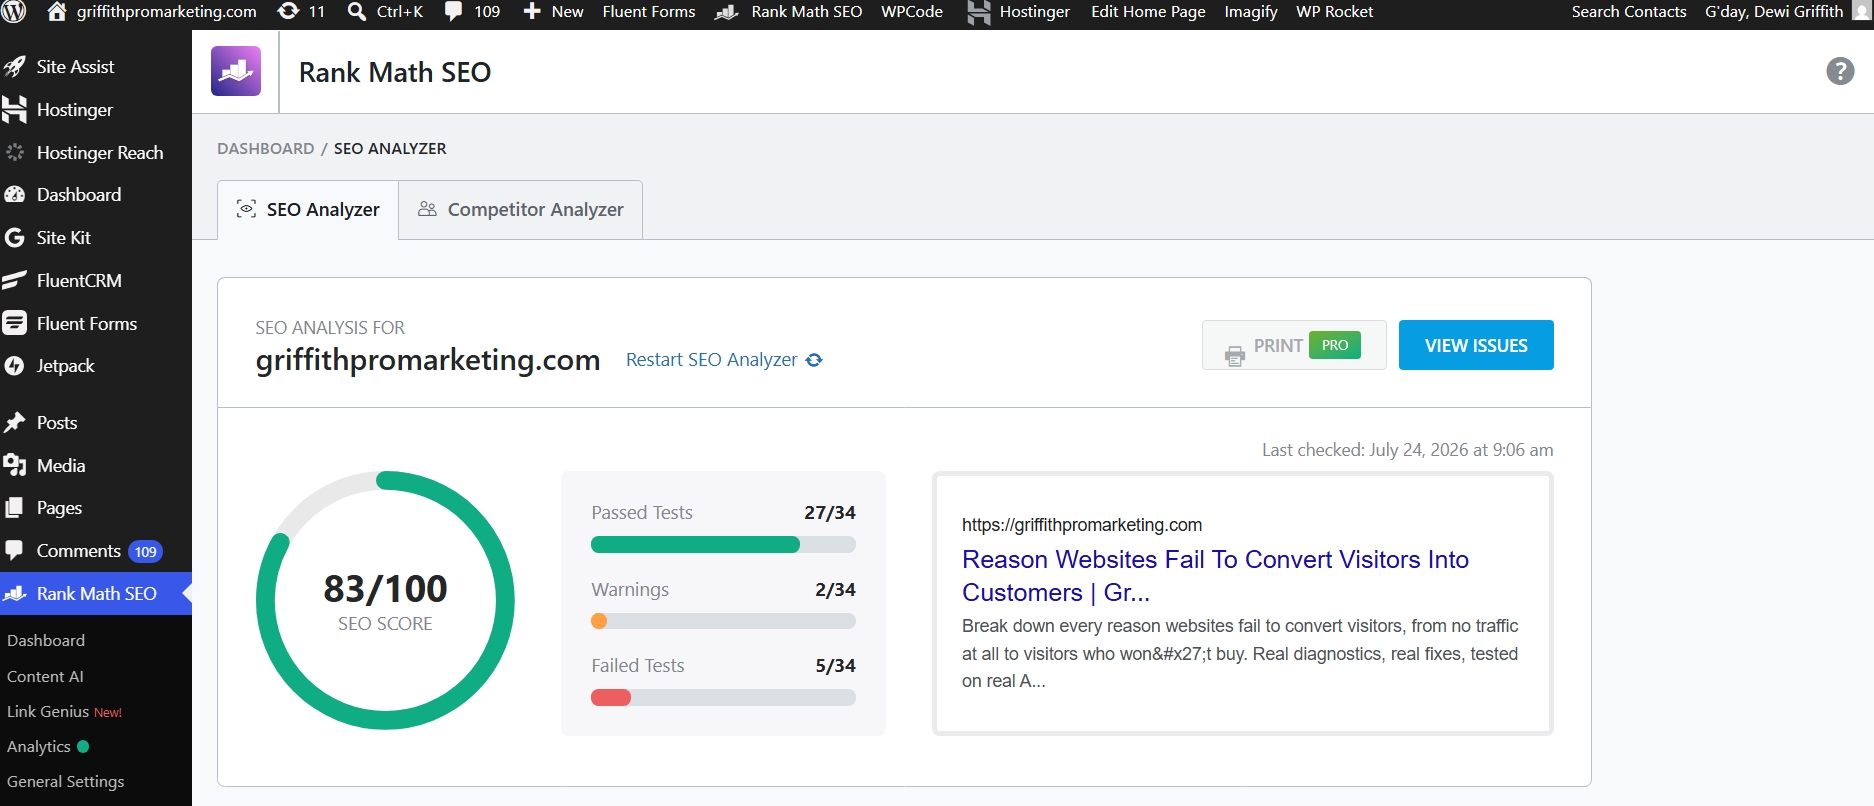This screenshot has width=1874, height=806.
Task: Click the search preview title link
Action: (1215, 576)
